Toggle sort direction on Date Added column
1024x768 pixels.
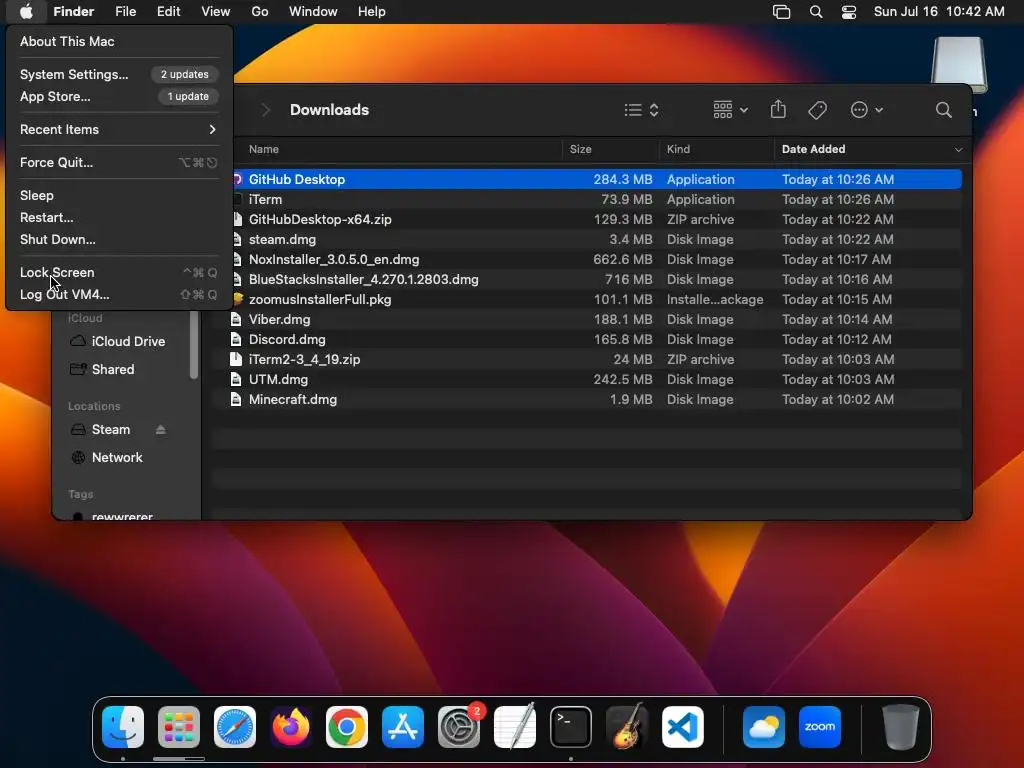(x=958, y=150)
